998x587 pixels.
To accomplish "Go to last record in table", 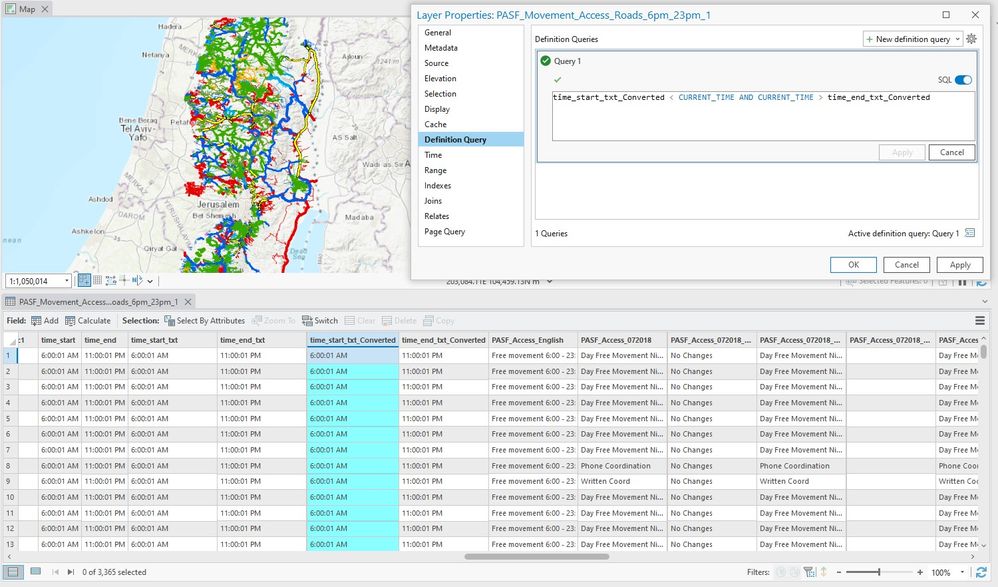I will [x=70, y=572].
